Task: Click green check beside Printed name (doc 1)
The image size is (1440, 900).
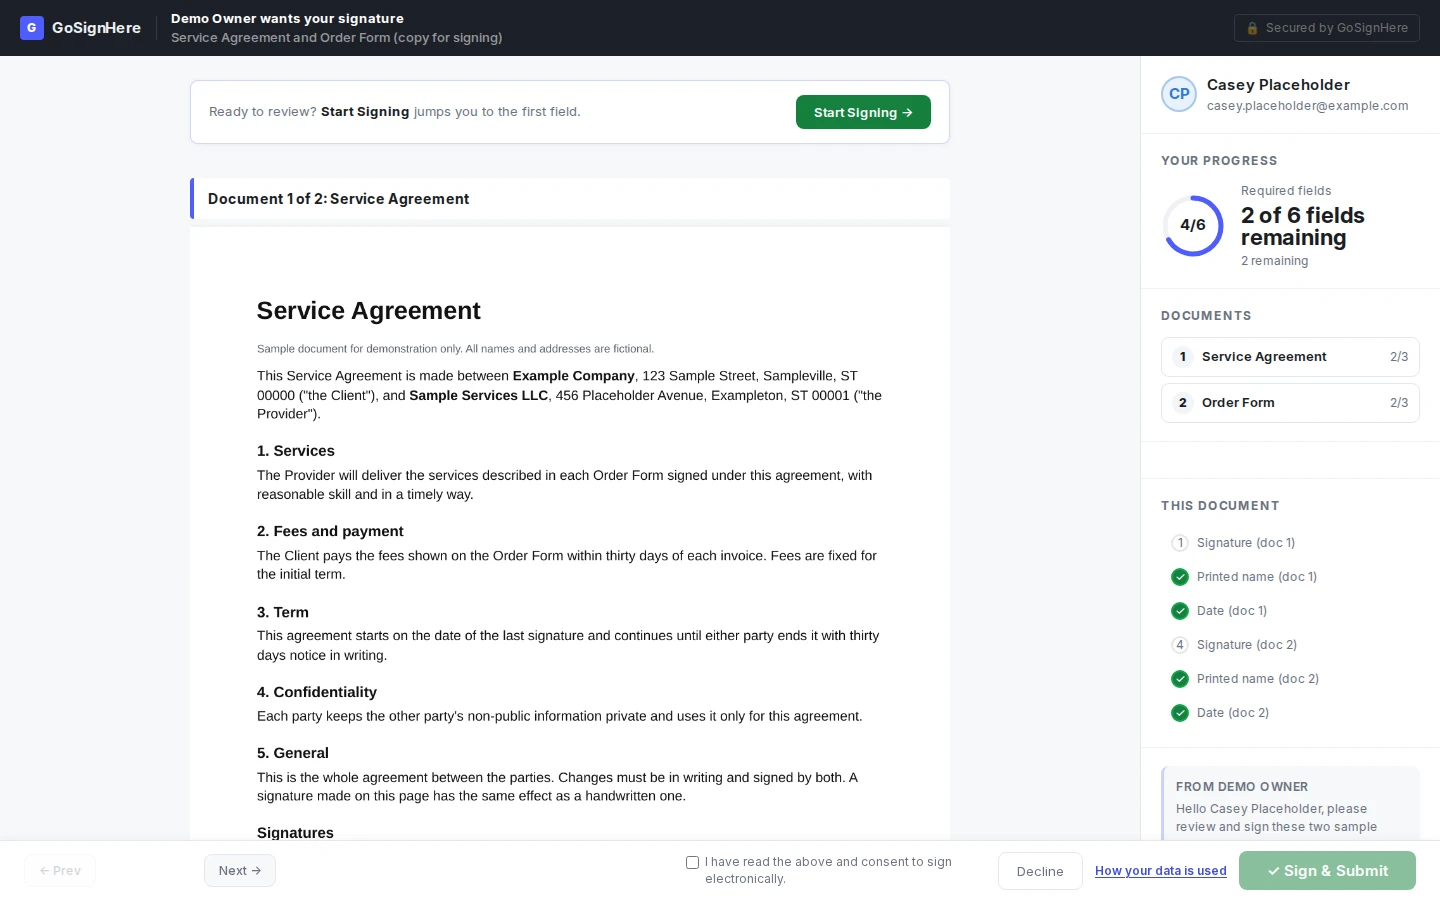Action: coord(1180,577)
